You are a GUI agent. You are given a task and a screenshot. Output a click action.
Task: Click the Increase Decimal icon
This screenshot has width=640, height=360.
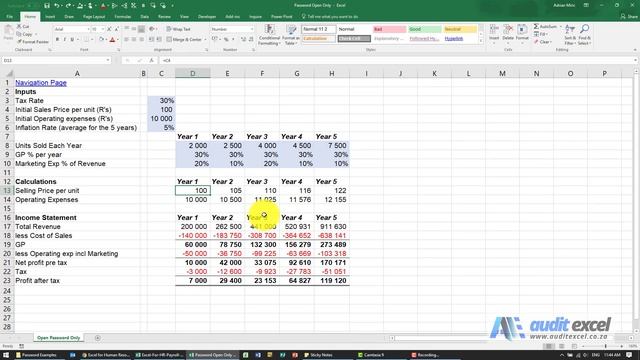(244, 40)
